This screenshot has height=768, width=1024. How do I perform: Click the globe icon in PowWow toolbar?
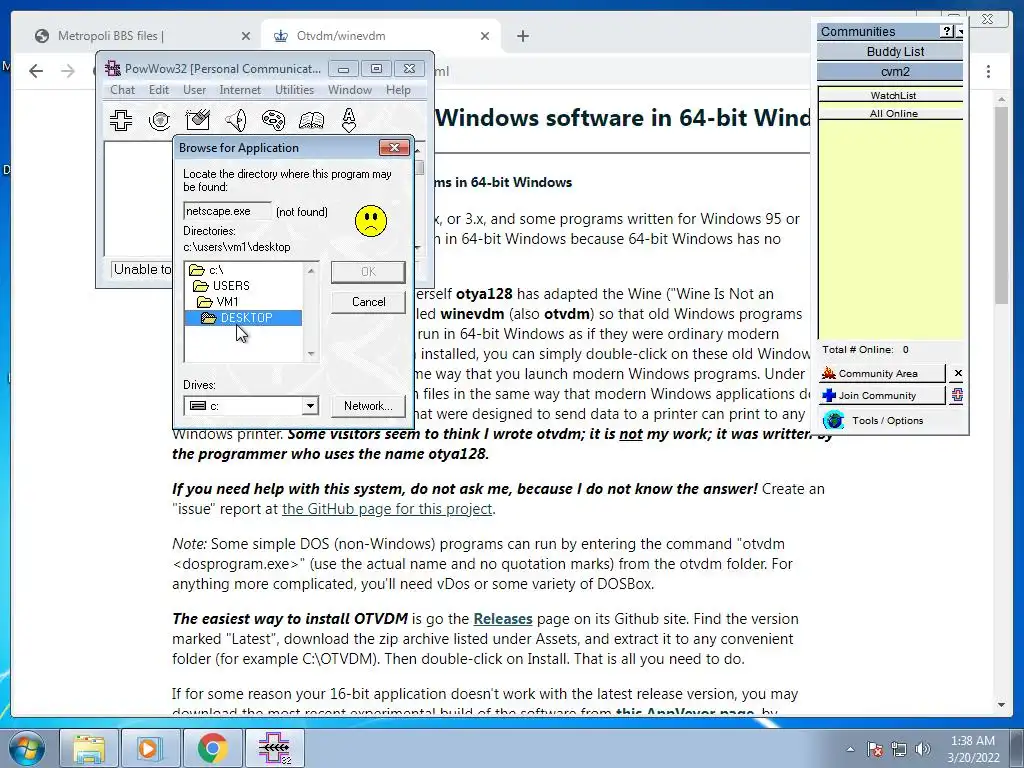159,120
